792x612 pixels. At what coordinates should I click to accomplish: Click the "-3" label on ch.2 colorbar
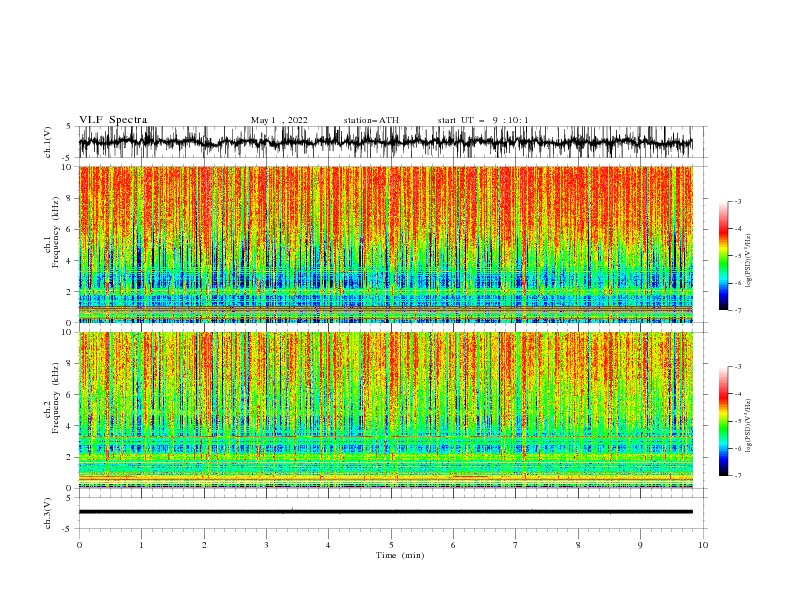coord(738,367)
